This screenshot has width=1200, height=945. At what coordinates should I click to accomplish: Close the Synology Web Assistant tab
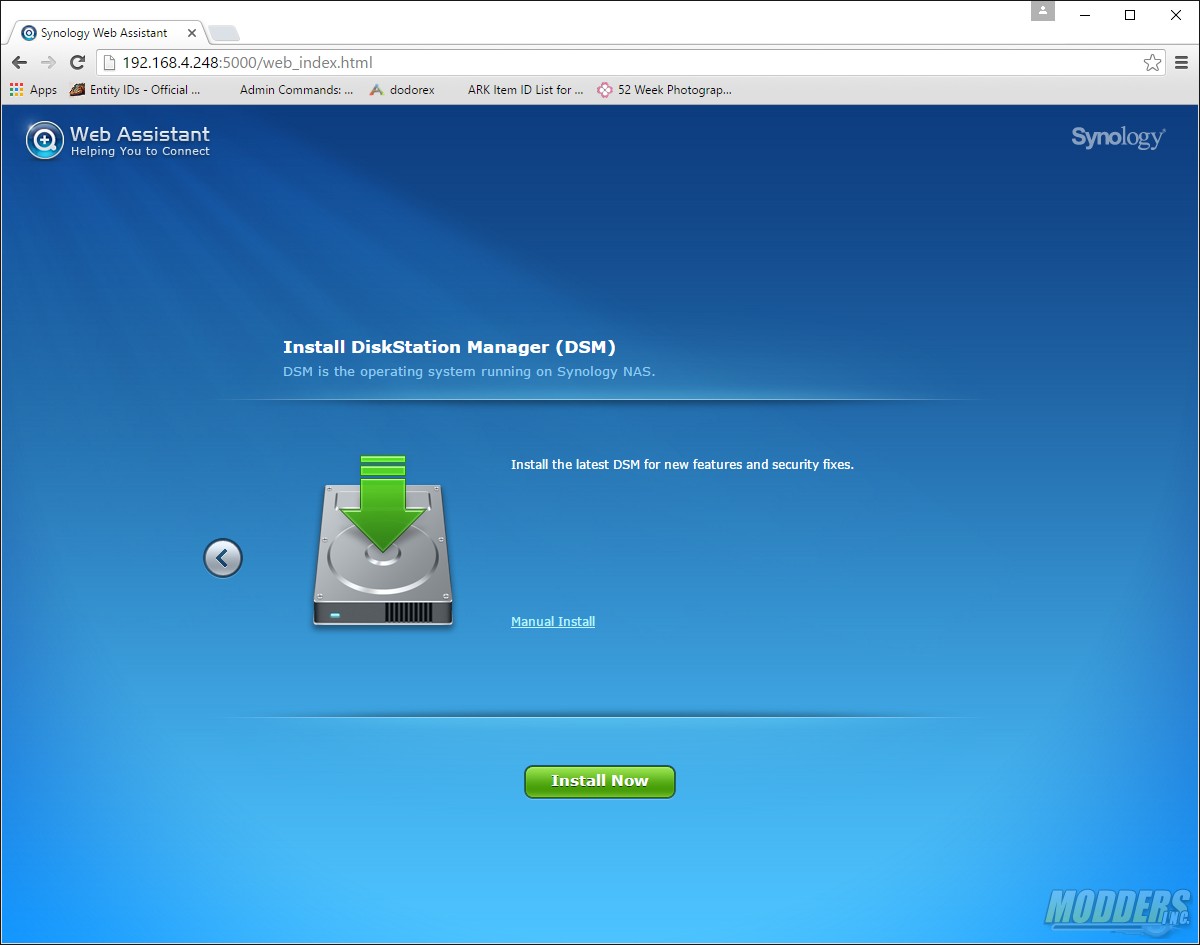[x=192, y=33]
